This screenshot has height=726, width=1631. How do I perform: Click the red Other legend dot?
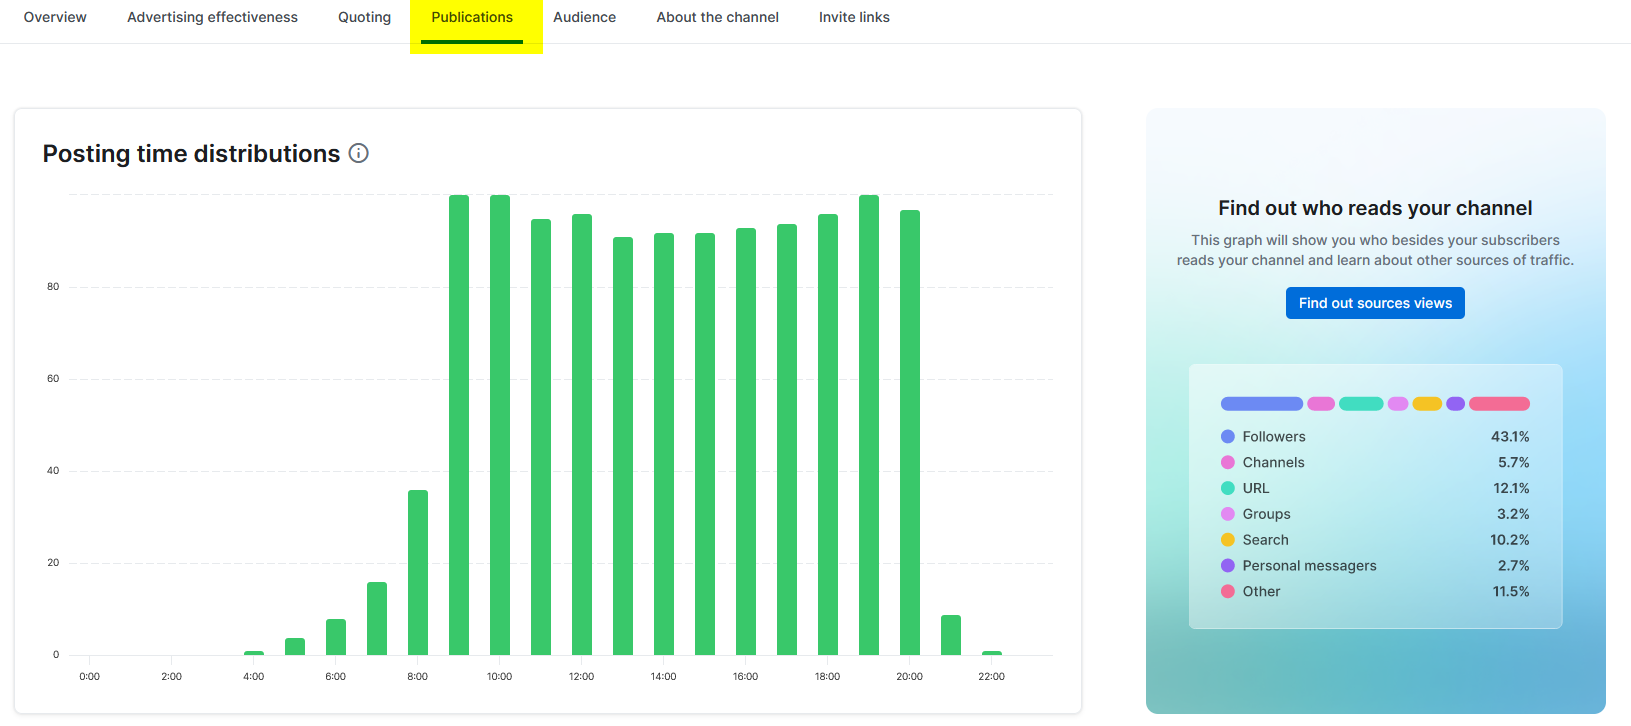pos(1228,591)
